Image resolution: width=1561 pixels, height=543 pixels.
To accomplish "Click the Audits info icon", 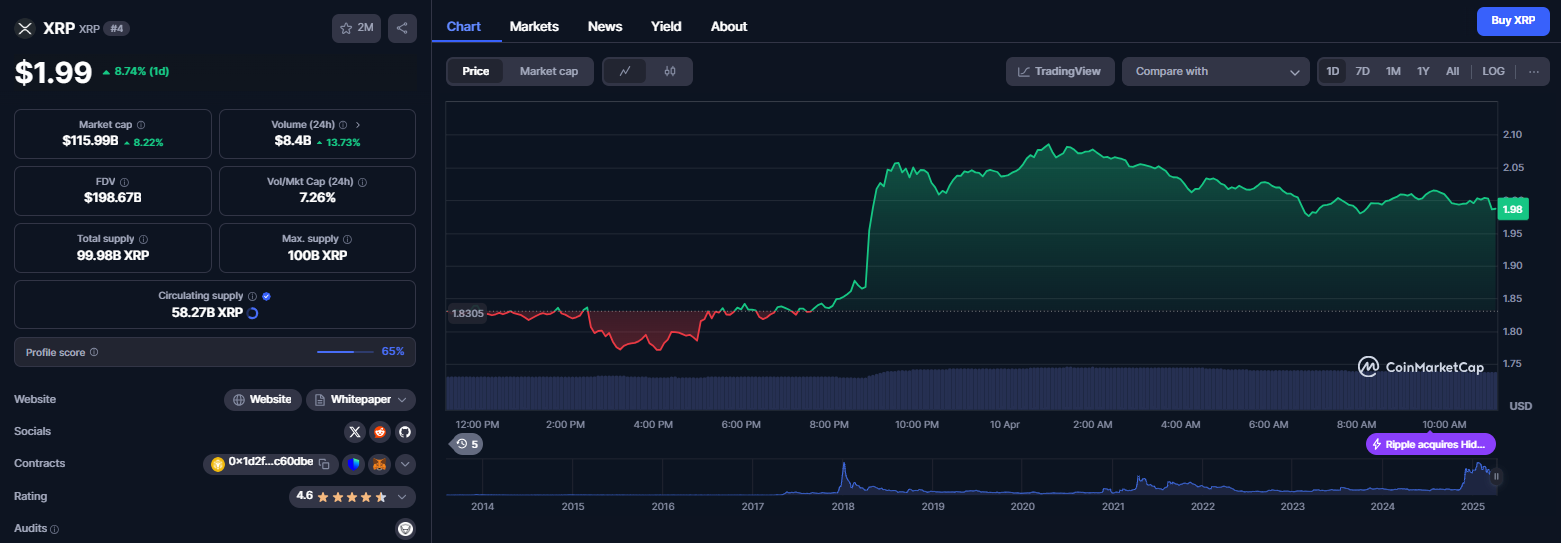I will point(54,529).
